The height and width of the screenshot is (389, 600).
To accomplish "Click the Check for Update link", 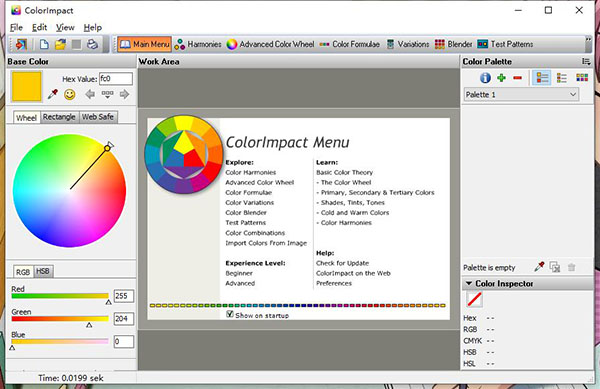I will (342, 263).
